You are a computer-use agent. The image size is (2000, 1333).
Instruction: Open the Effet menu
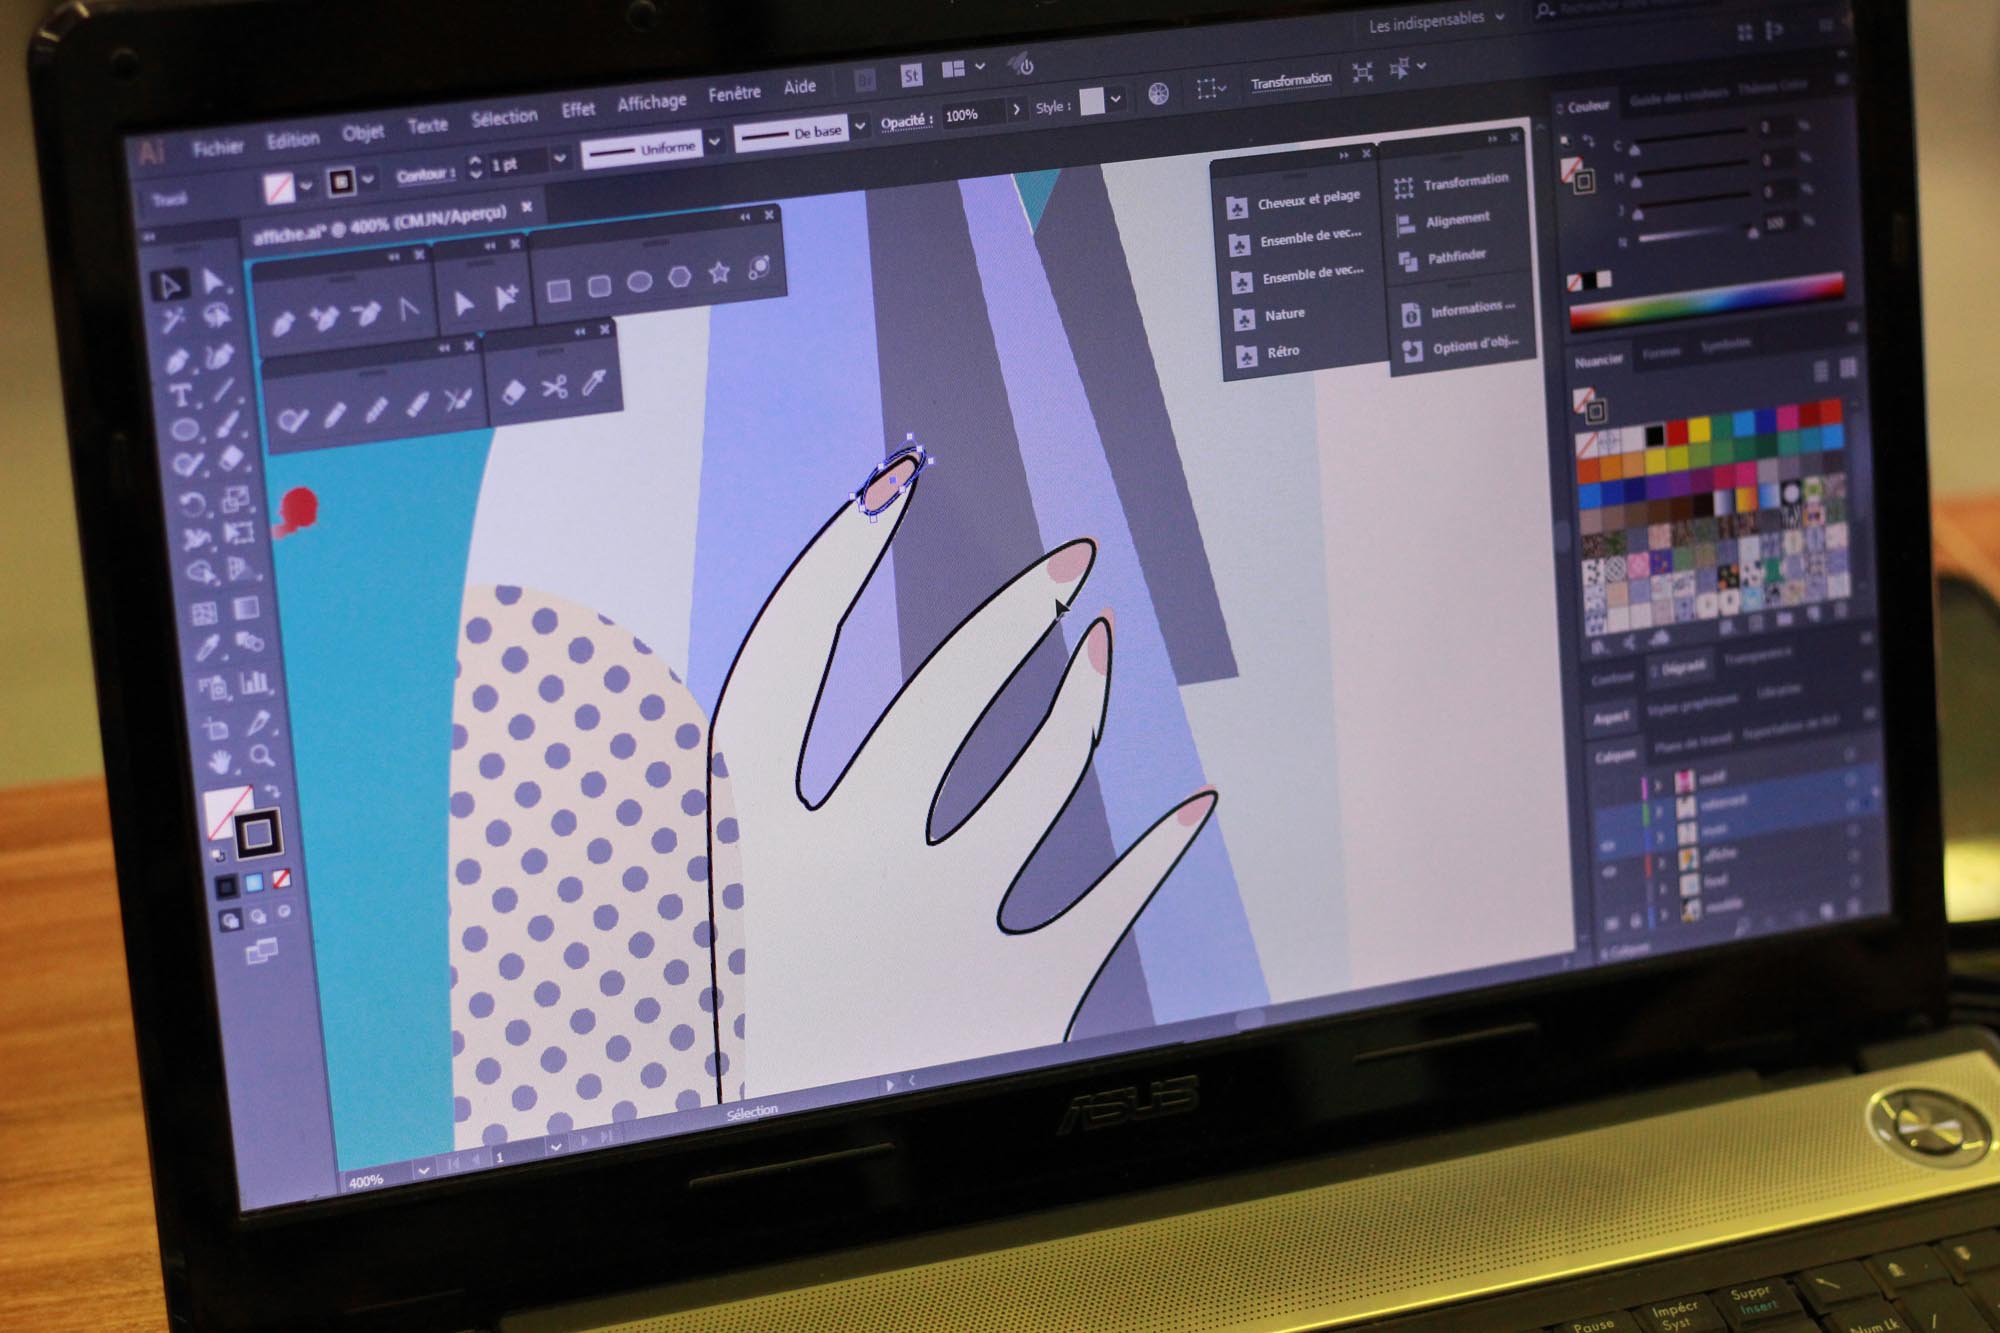tap(578, 109)
